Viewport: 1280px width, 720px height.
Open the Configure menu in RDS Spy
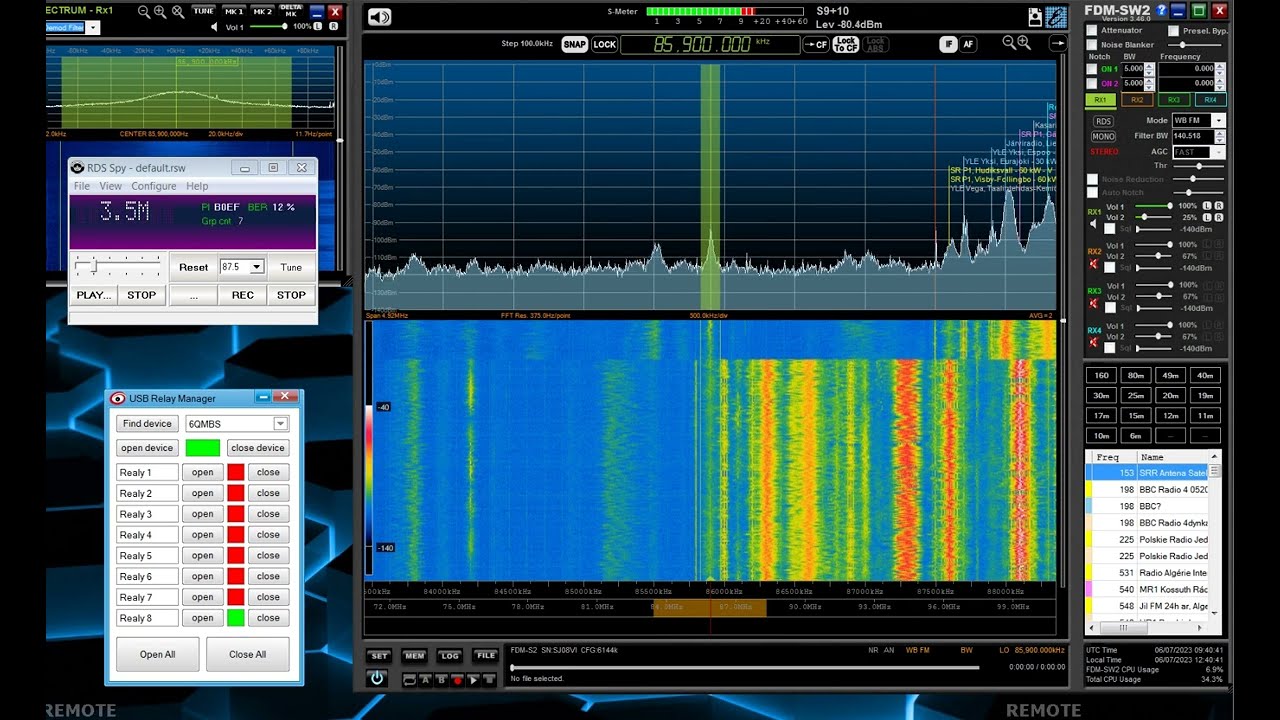click(154, 186)
